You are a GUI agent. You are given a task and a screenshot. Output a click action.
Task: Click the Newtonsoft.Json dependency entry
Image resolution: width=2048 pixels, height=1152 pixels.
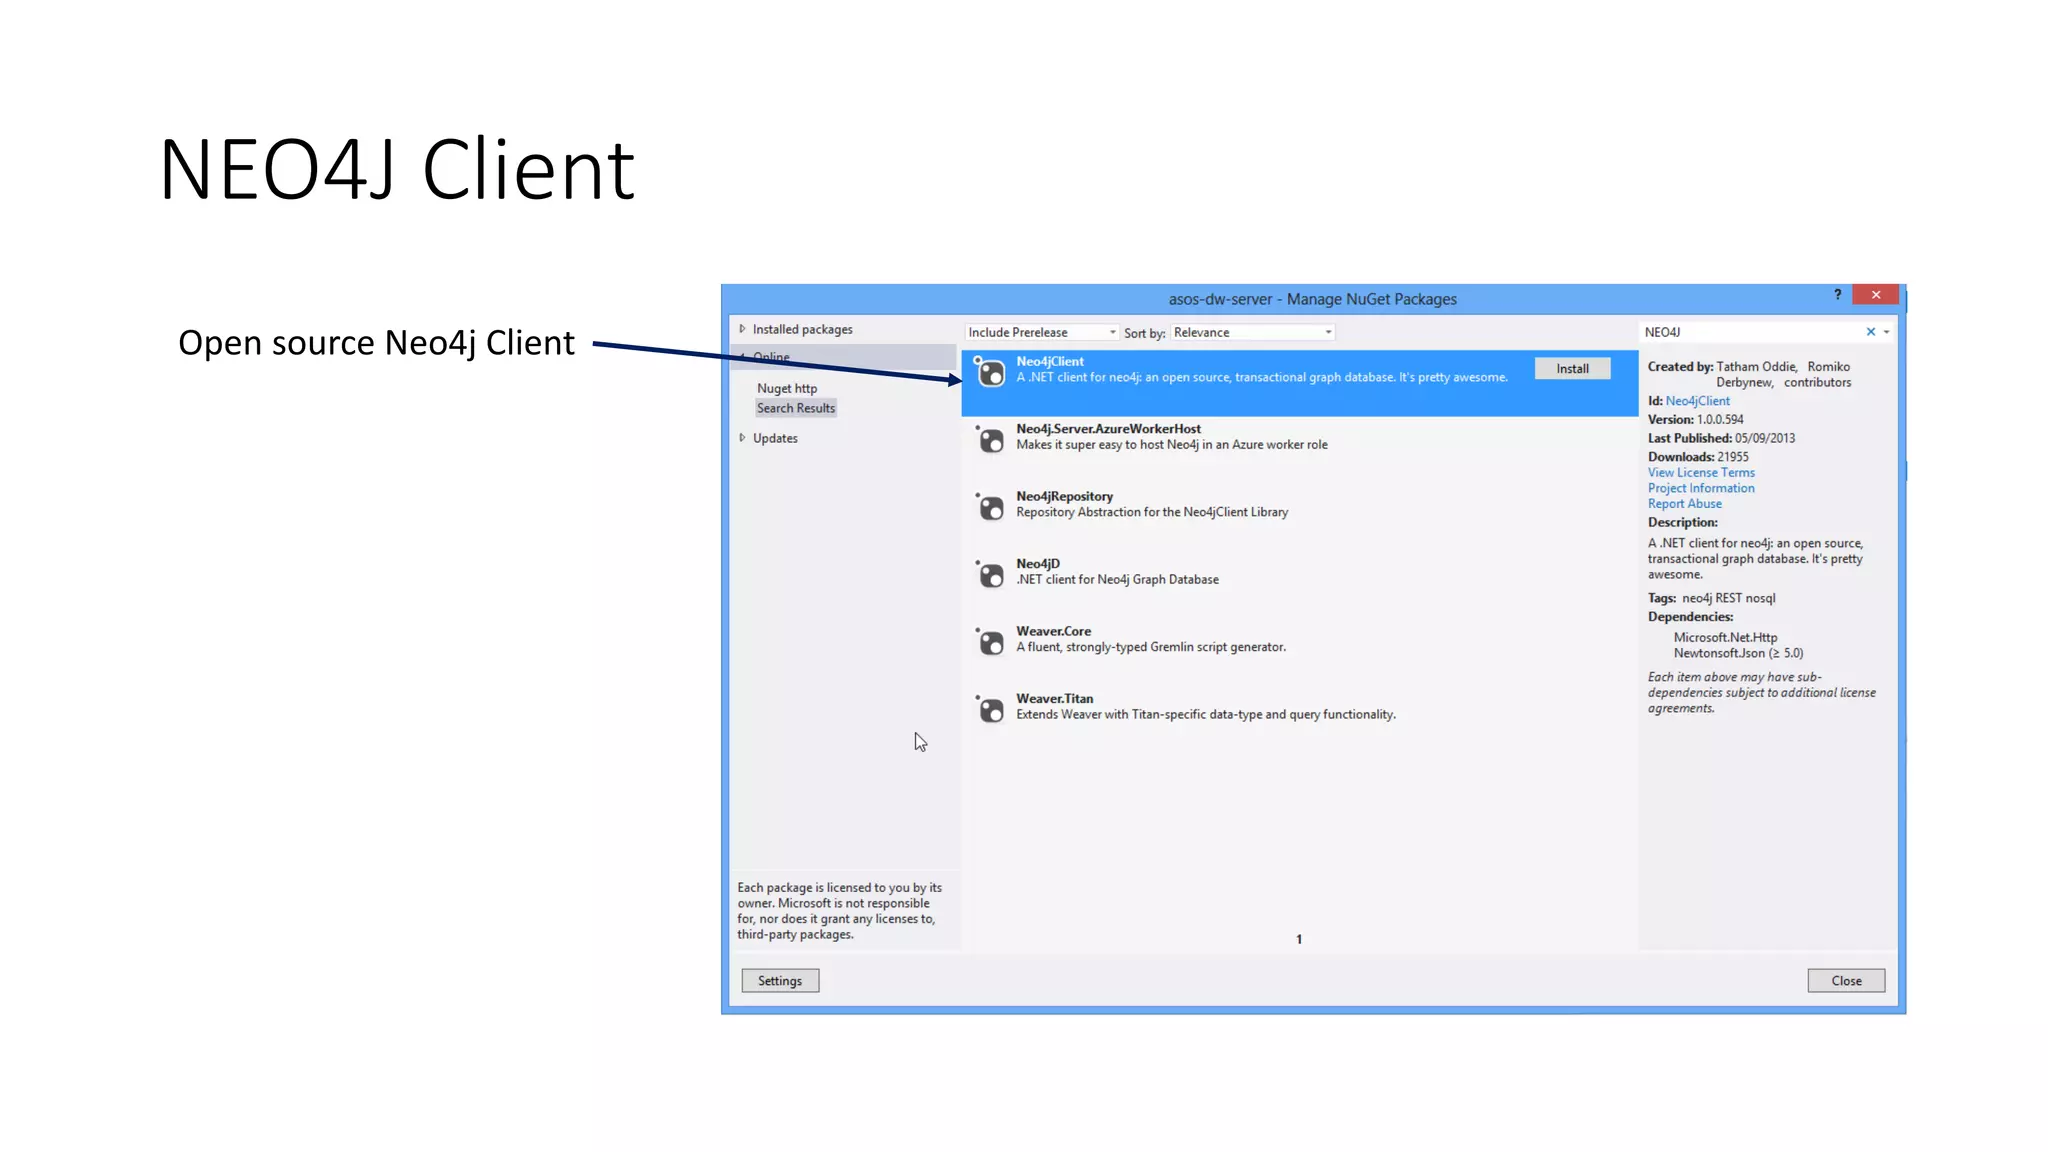(x=1738, y=653)
